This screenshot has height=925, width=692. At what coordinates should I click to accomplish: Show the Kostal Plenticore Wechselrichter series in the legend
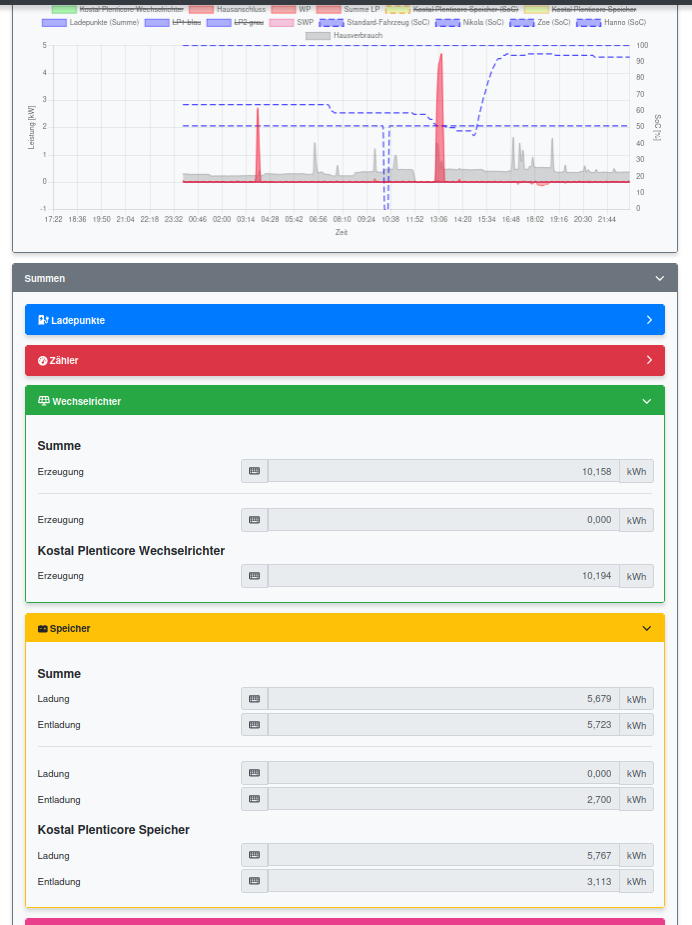pyautogui.click(x=117, y=9)
